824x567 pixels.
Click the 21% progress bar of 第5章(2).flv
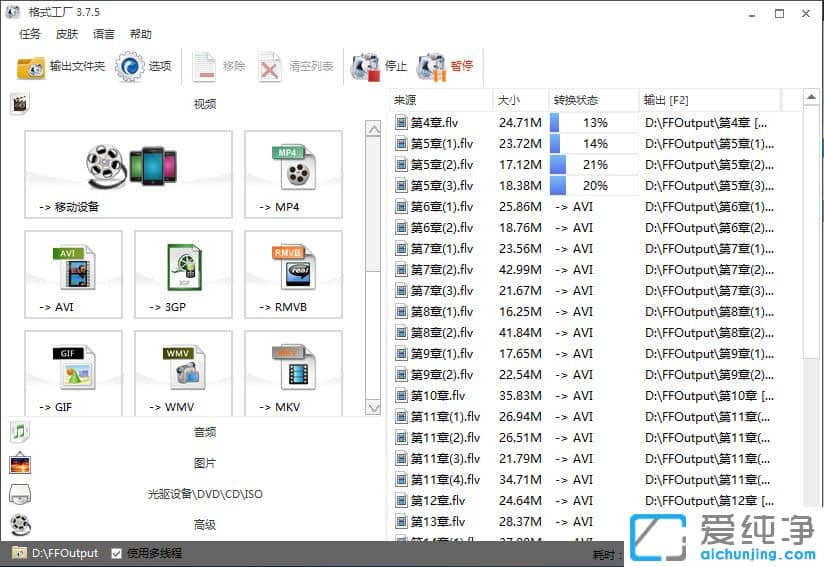(x=594, y=165)
